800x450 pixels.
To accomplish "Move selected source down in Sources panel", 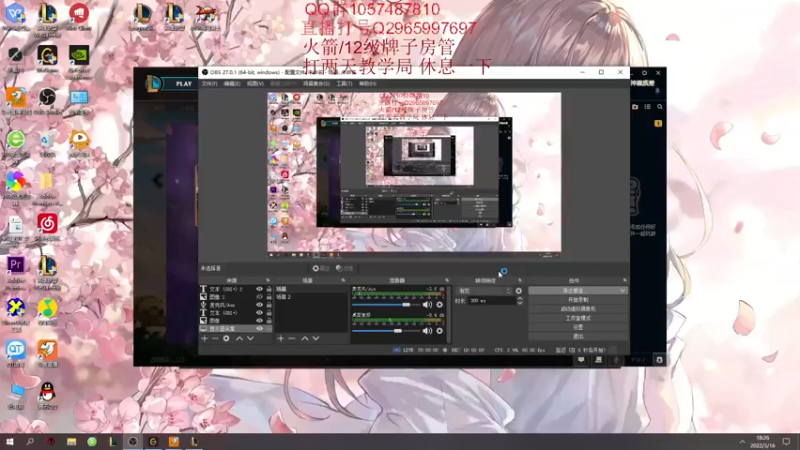I will tap(251, 338).
